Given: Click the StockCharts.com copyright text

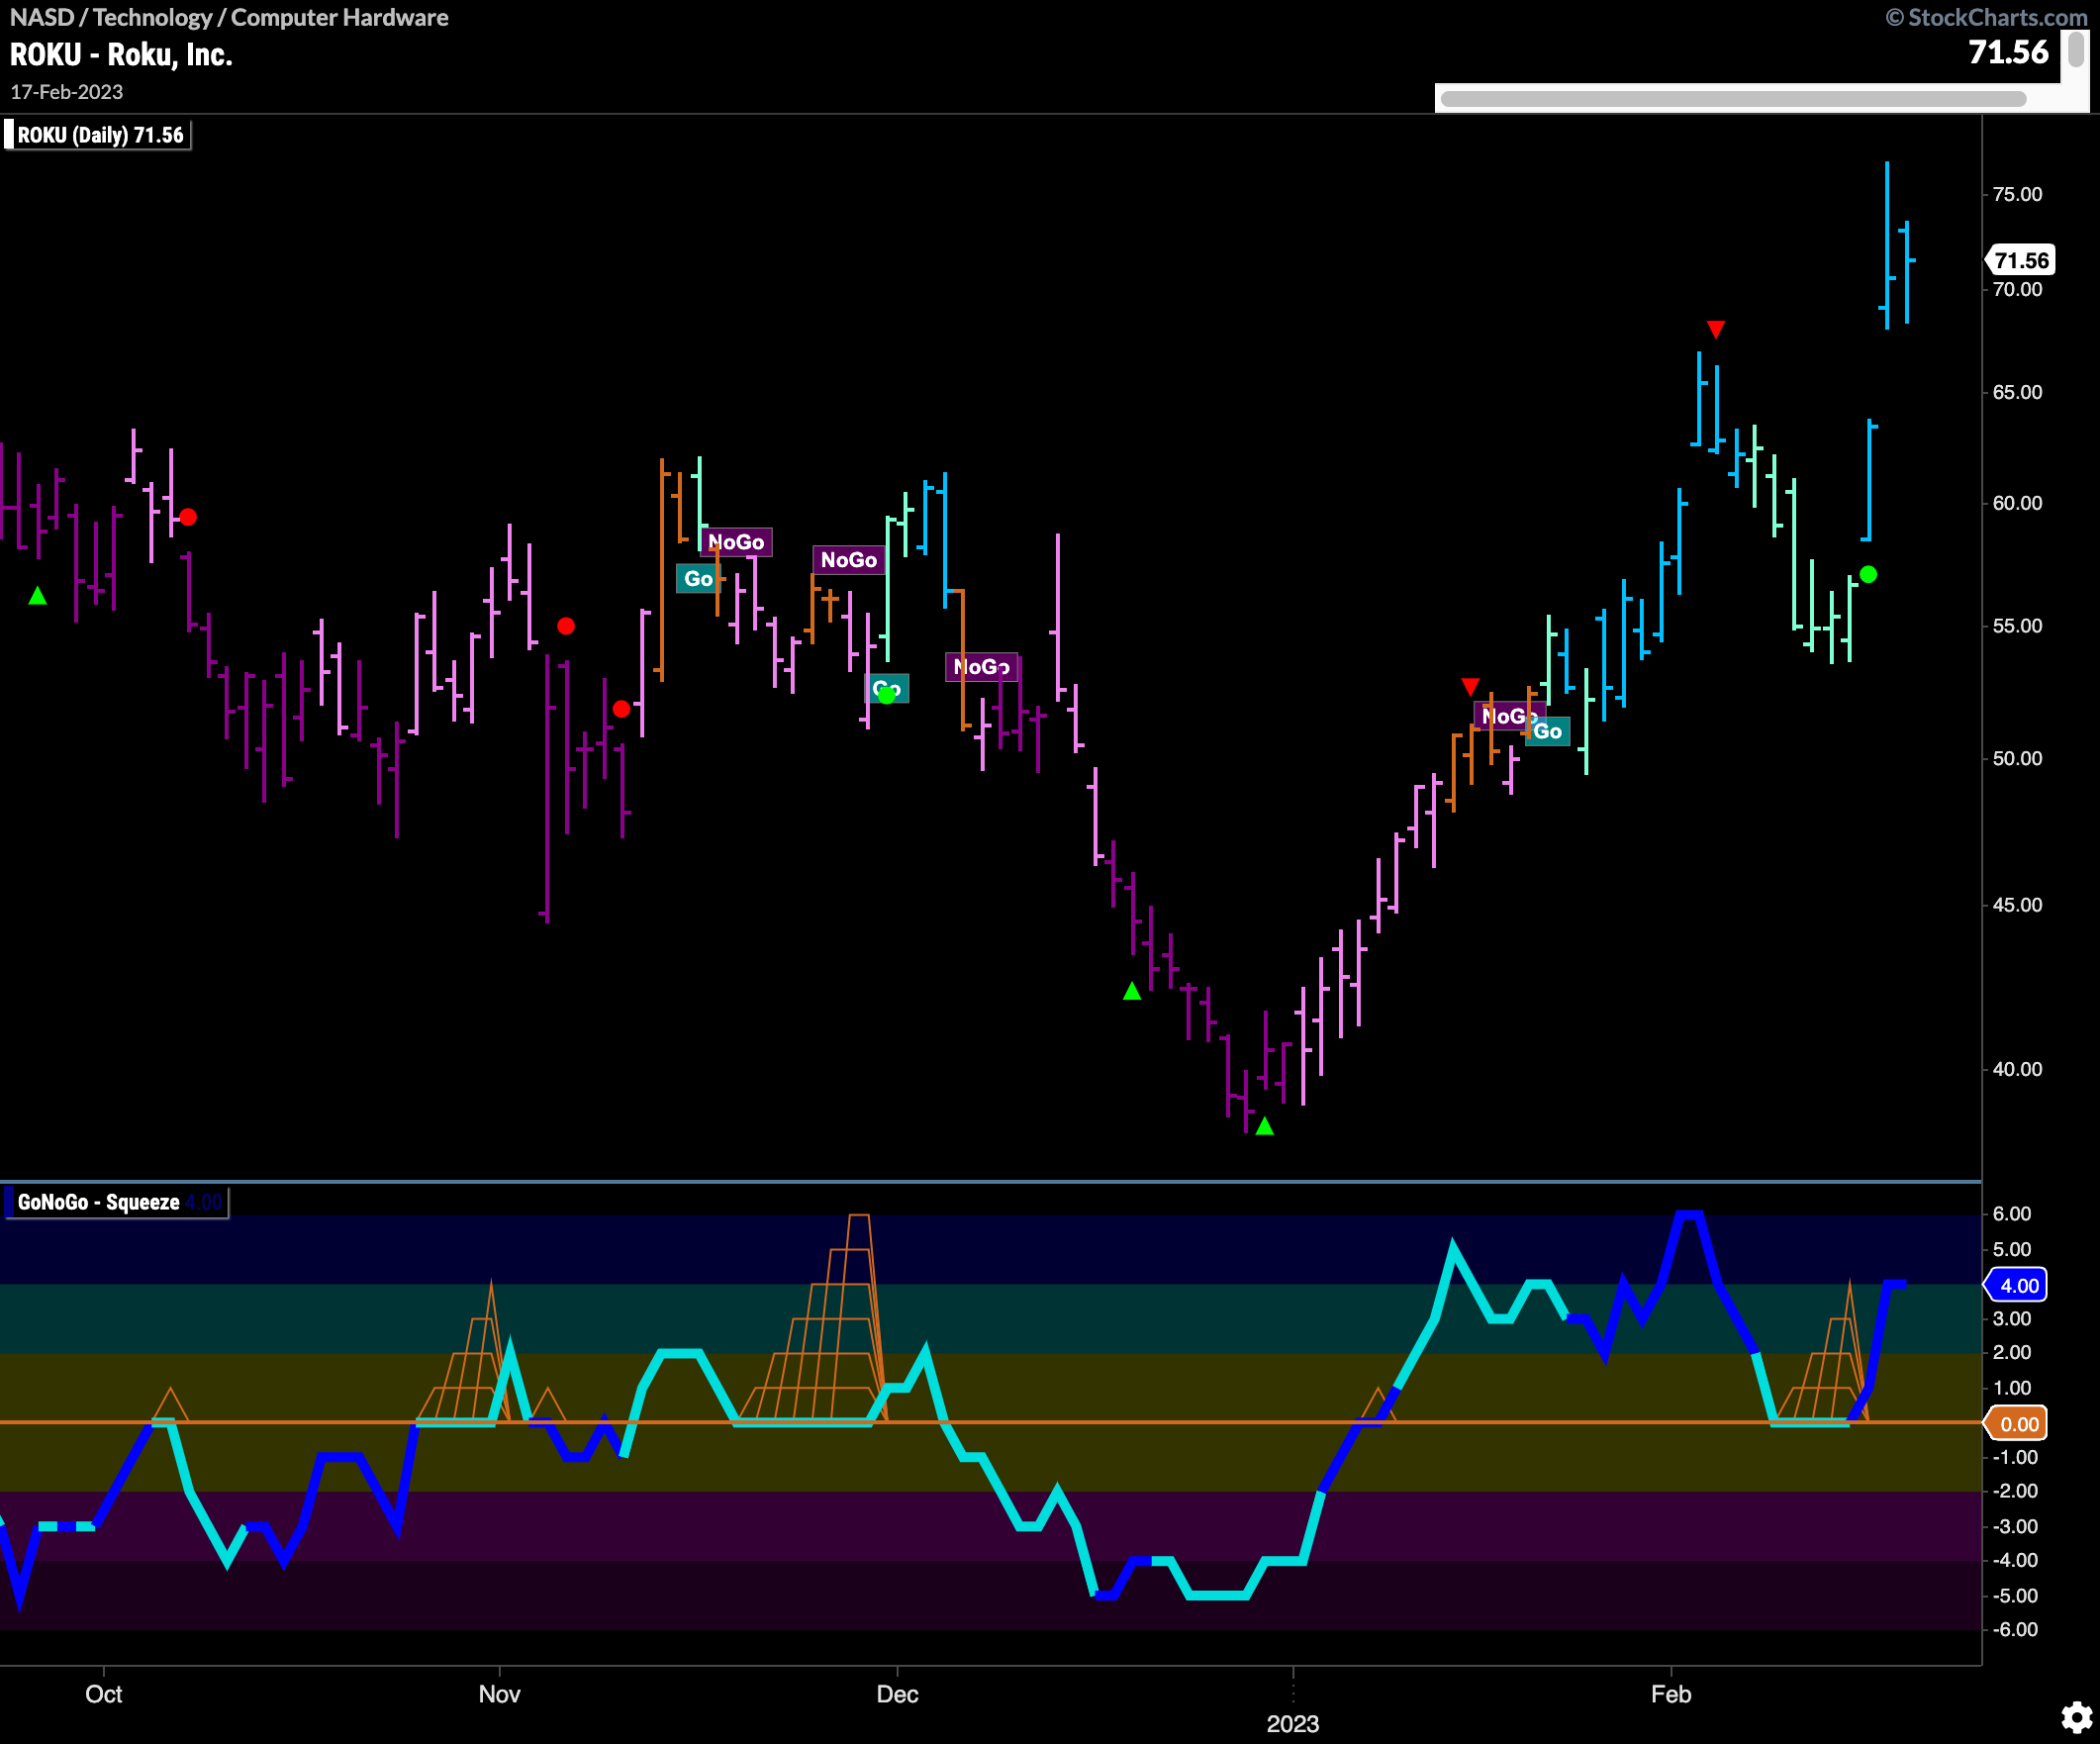Looking at the screenshot, I should [1986, 17].
